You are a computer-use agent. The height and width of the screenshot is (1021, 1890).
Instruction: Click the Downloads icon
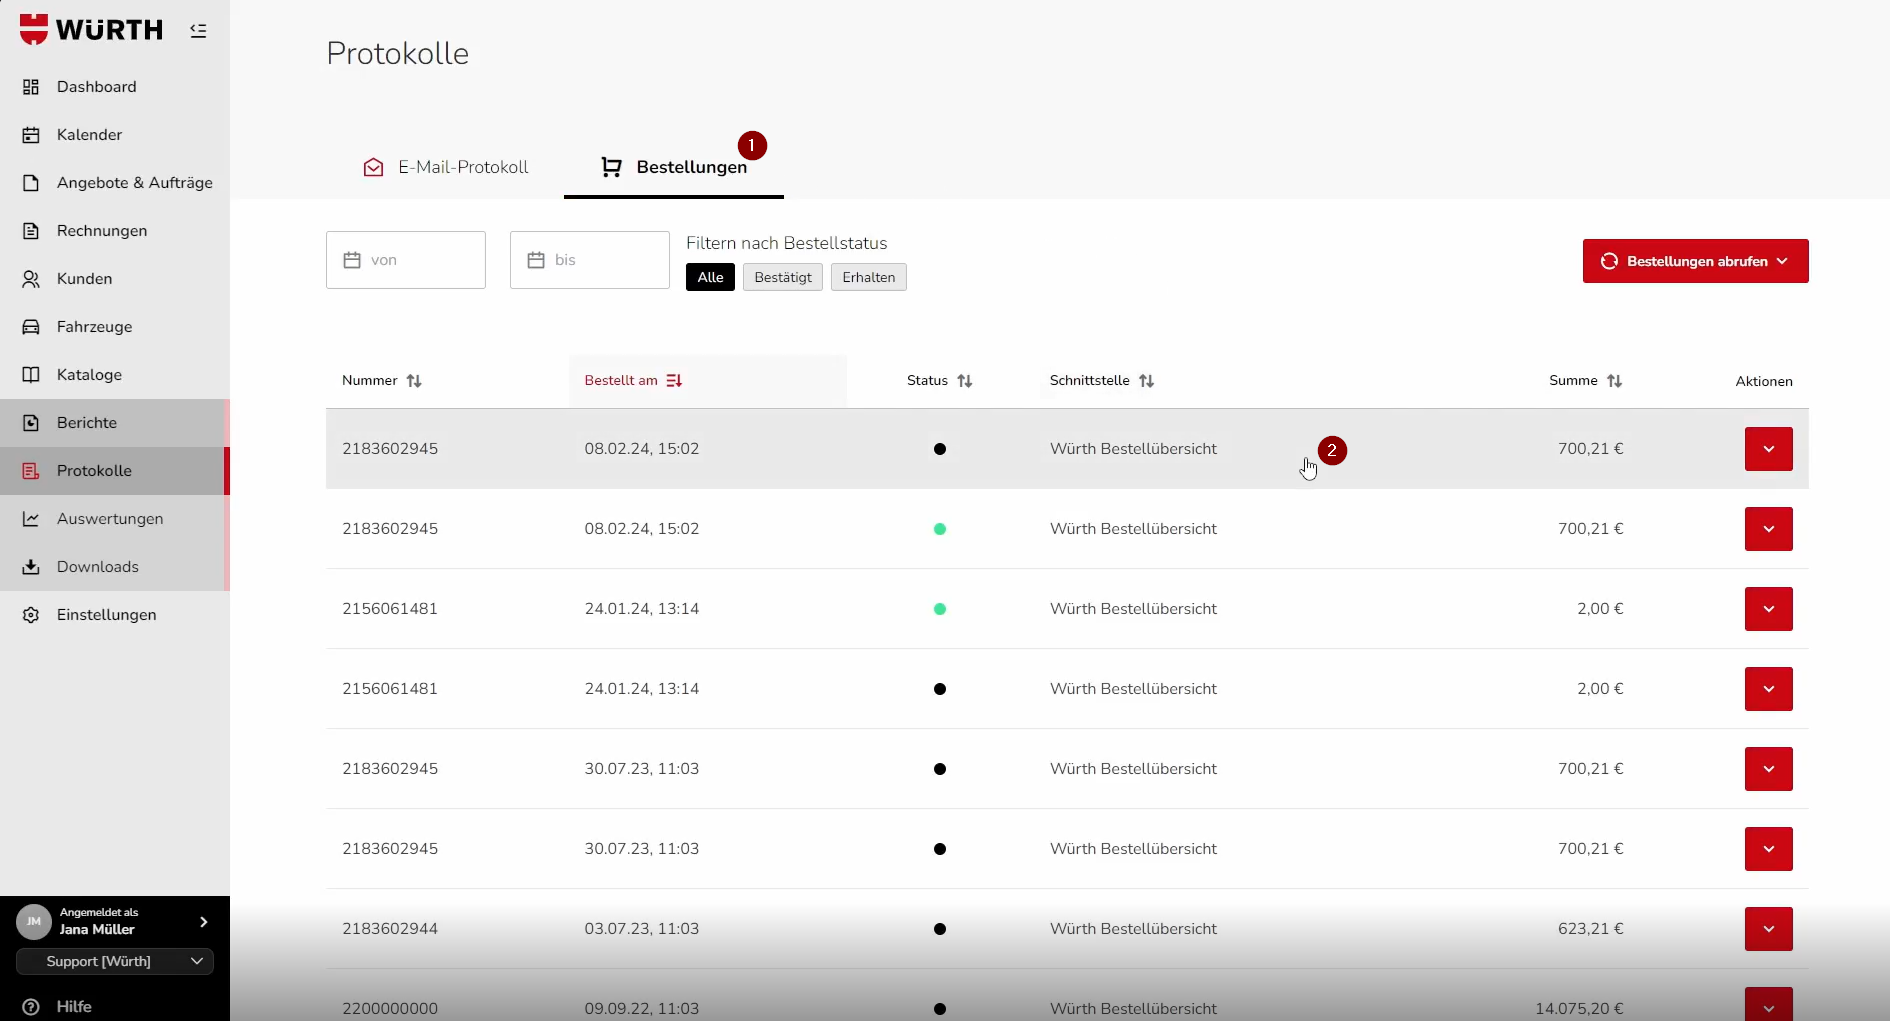pos(31,567)
